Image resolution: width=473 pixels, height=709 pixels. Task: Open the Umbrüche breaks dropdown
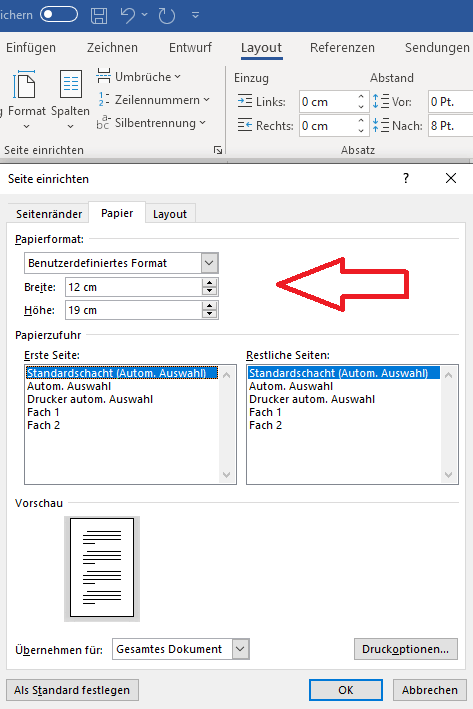pyautogui.click(x=139, y=76)
